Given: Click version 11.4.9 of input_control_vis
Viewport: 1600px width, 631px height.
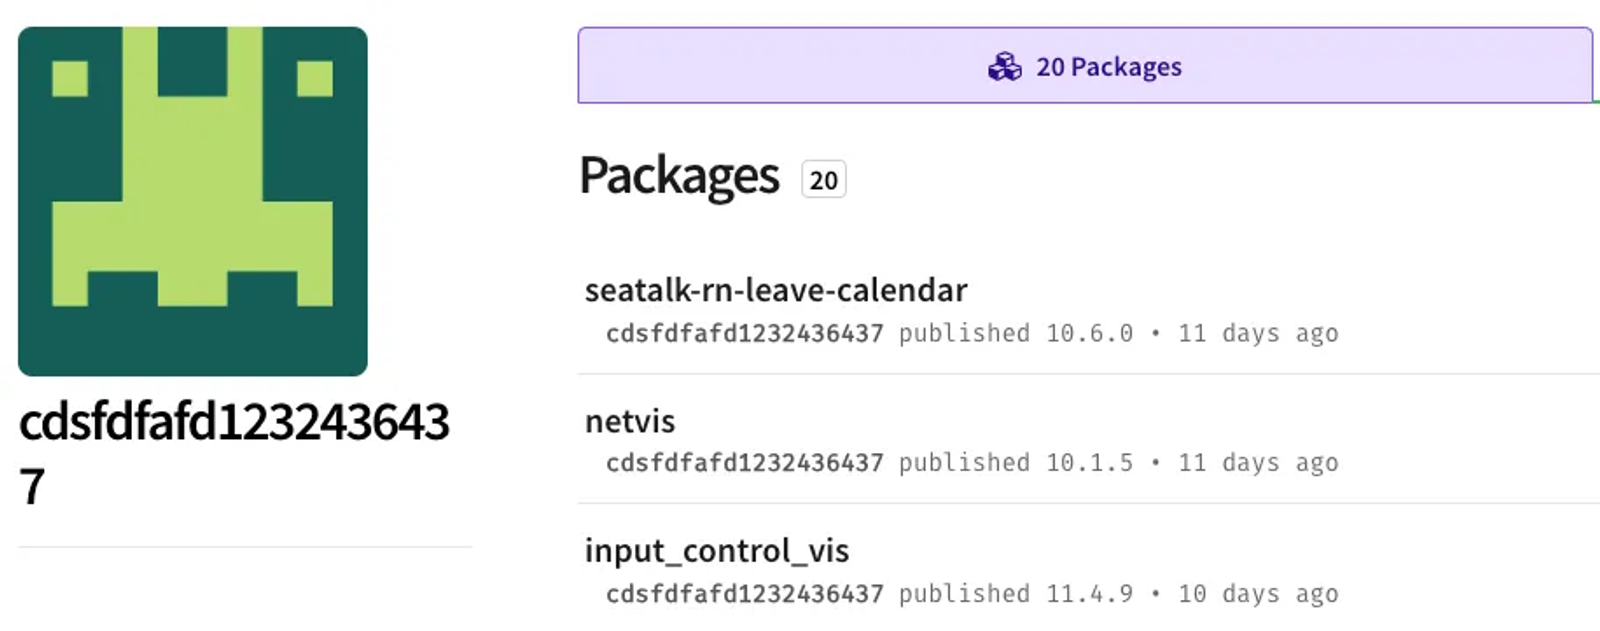Looking at the screenshot, I should point(1089,594).
